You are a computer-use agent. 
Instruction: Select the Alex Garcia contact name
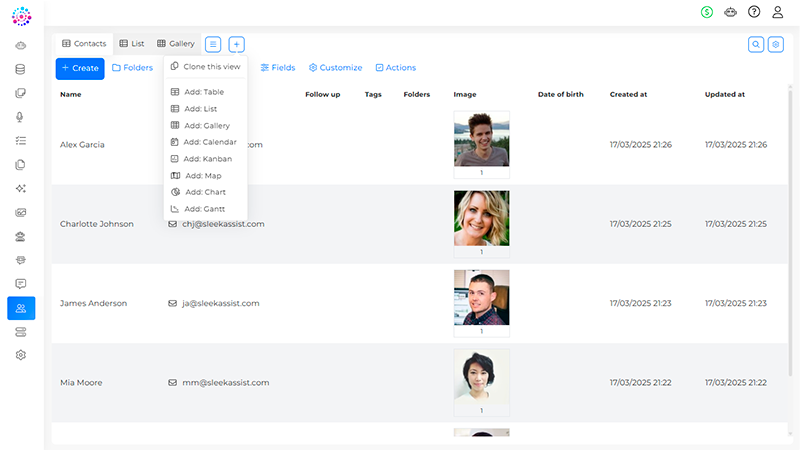tap(82, 145)
